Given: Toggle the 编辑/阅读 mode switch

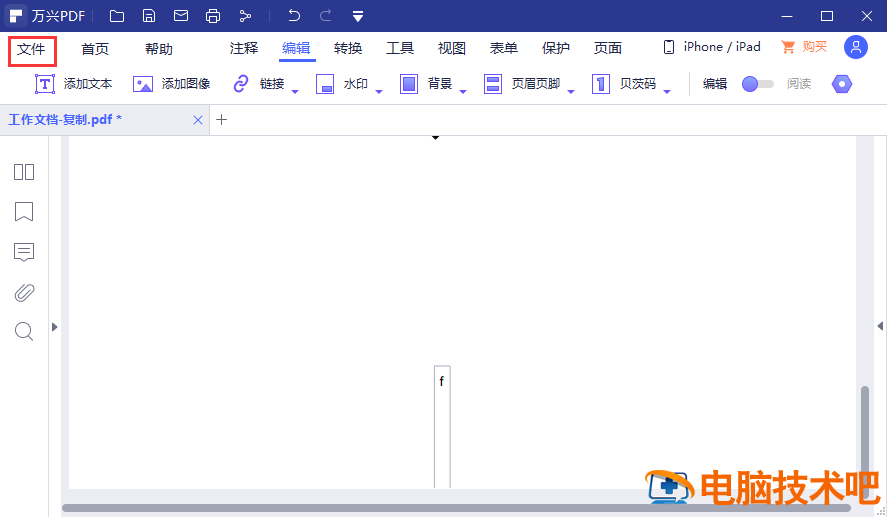Looking at the screenshot, I should [757, 84].
